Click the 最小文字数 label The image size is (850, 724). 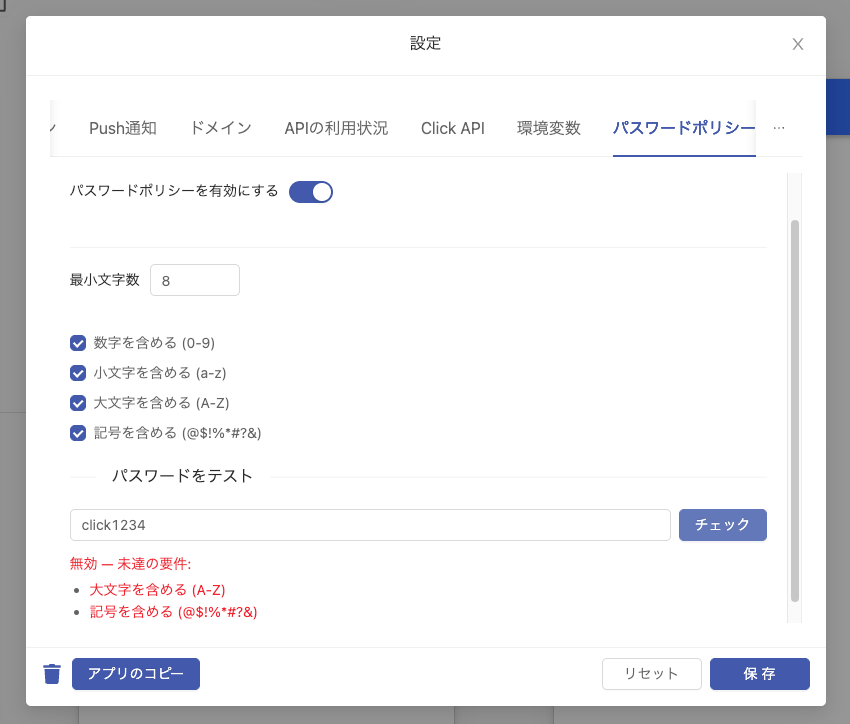click(x=105, y=280)
